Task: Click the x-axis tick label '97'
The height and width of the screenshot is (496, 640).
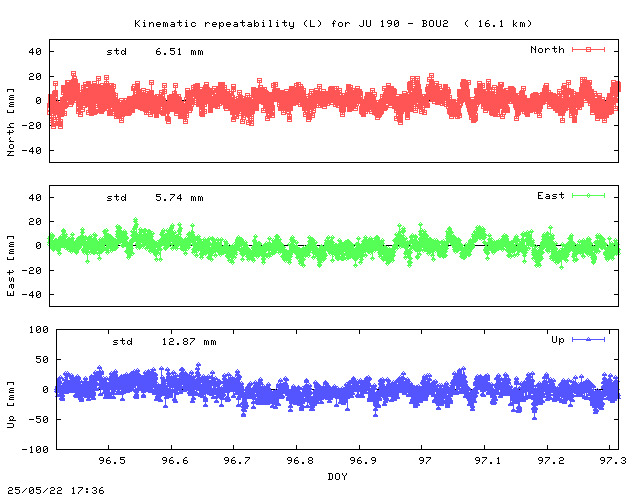Action: click(x=424, y=460)
